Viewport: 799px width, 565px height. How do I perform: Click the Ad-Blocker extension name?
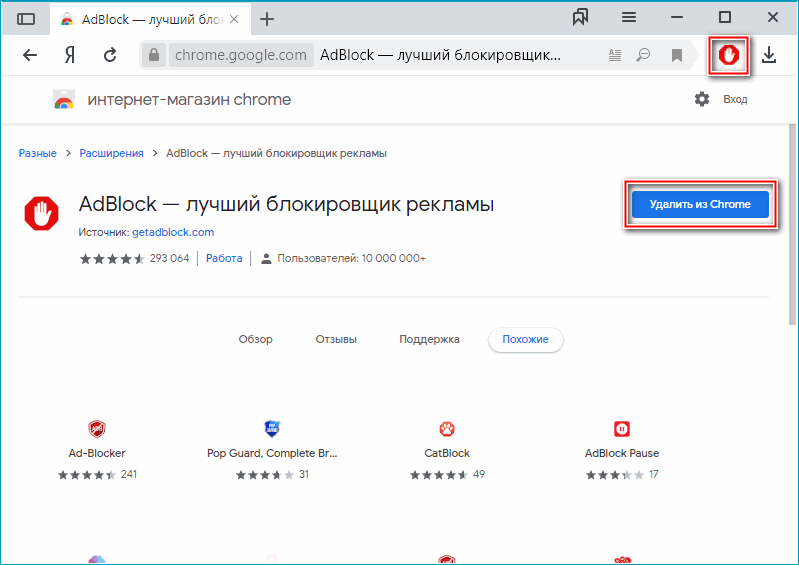click(x=97, y=453)
